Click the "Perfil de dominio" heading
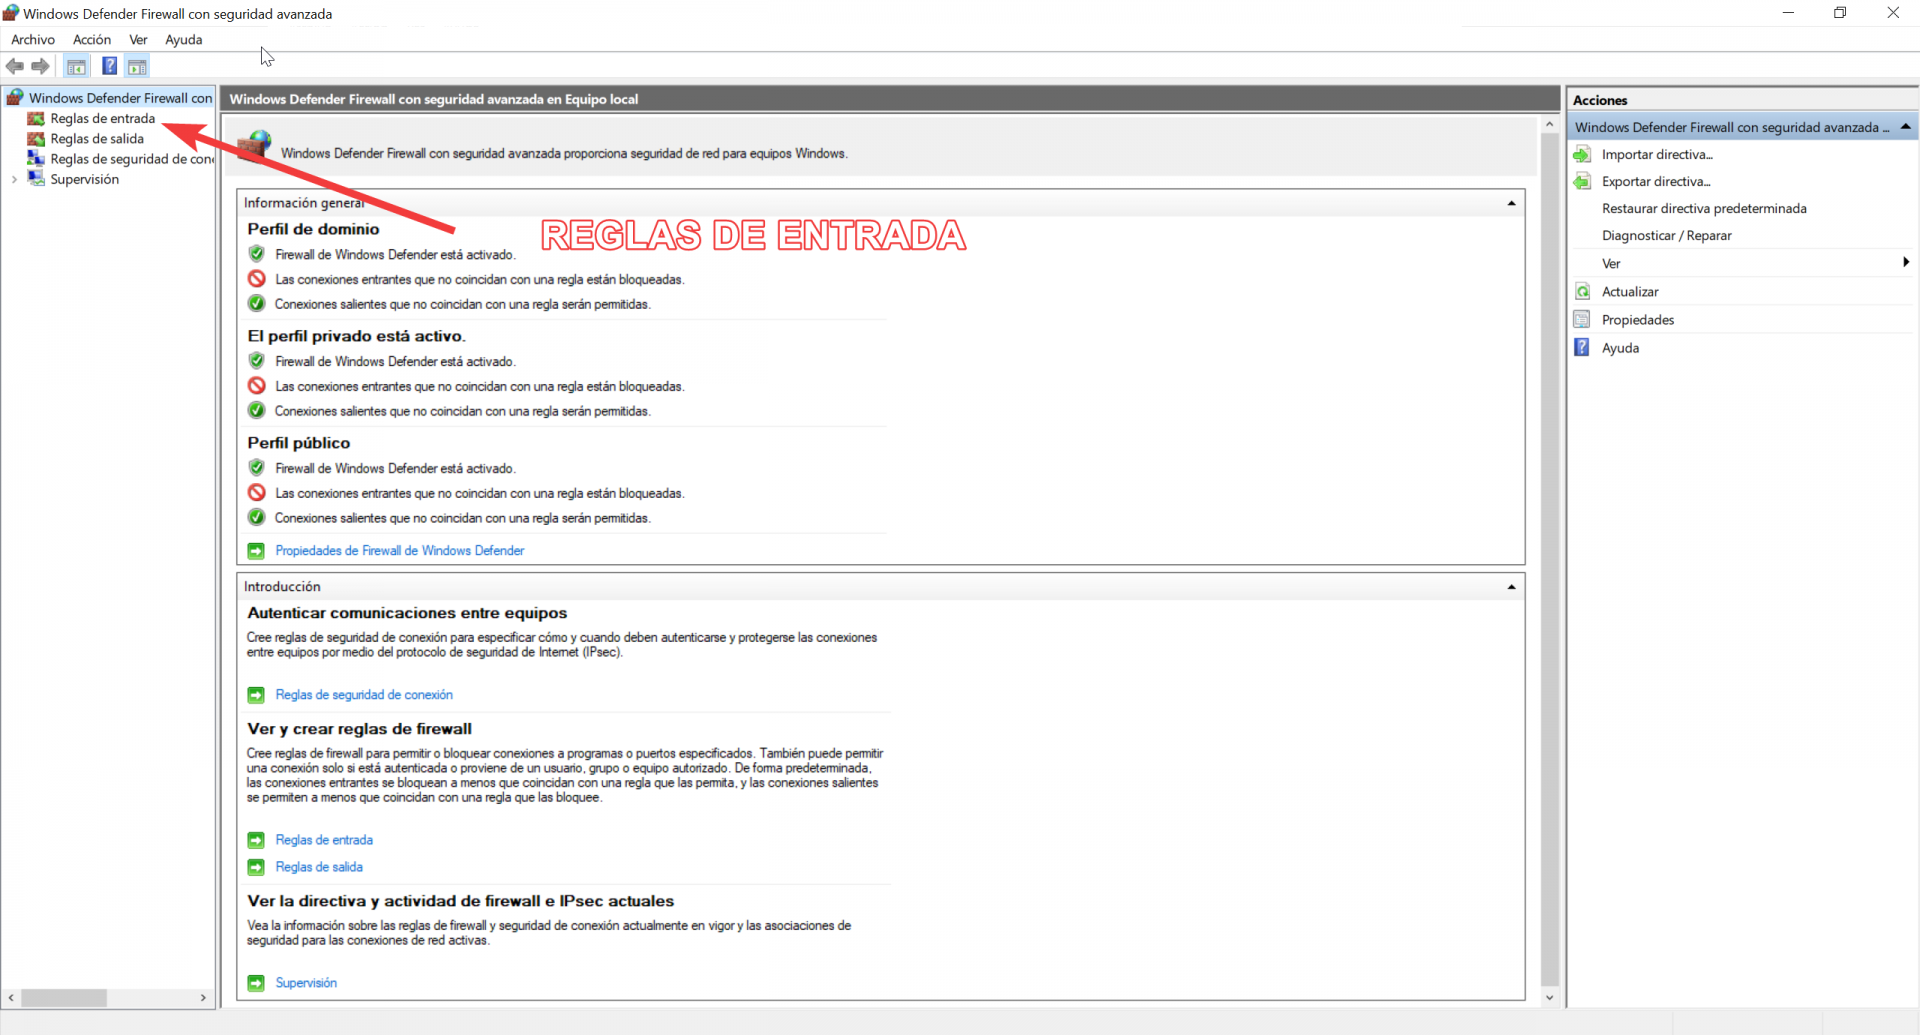This screenshot has height=1035, width=1920. pyautogui.click(x=313, y=229)
